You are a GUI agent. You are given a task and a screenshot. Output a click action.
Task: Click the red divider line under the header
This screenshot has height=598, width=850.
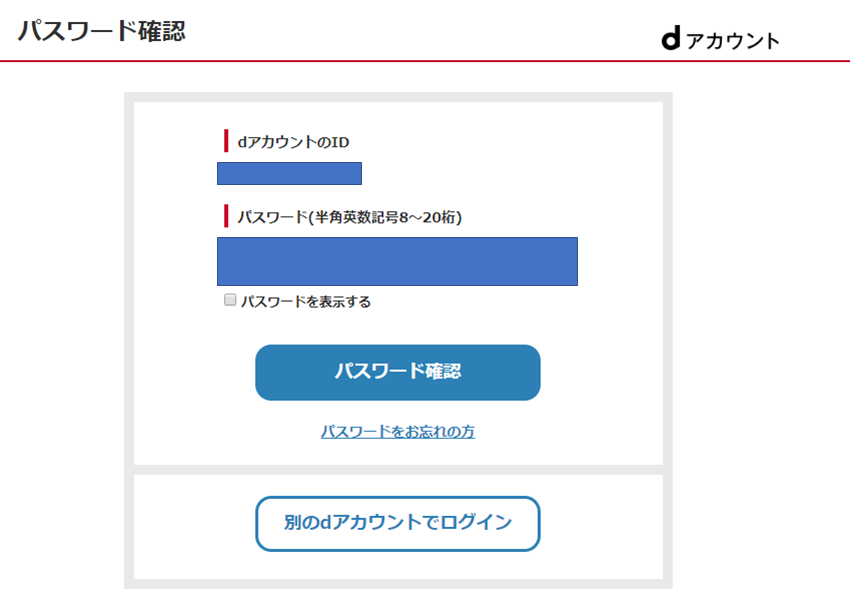[x=425, y=61]
